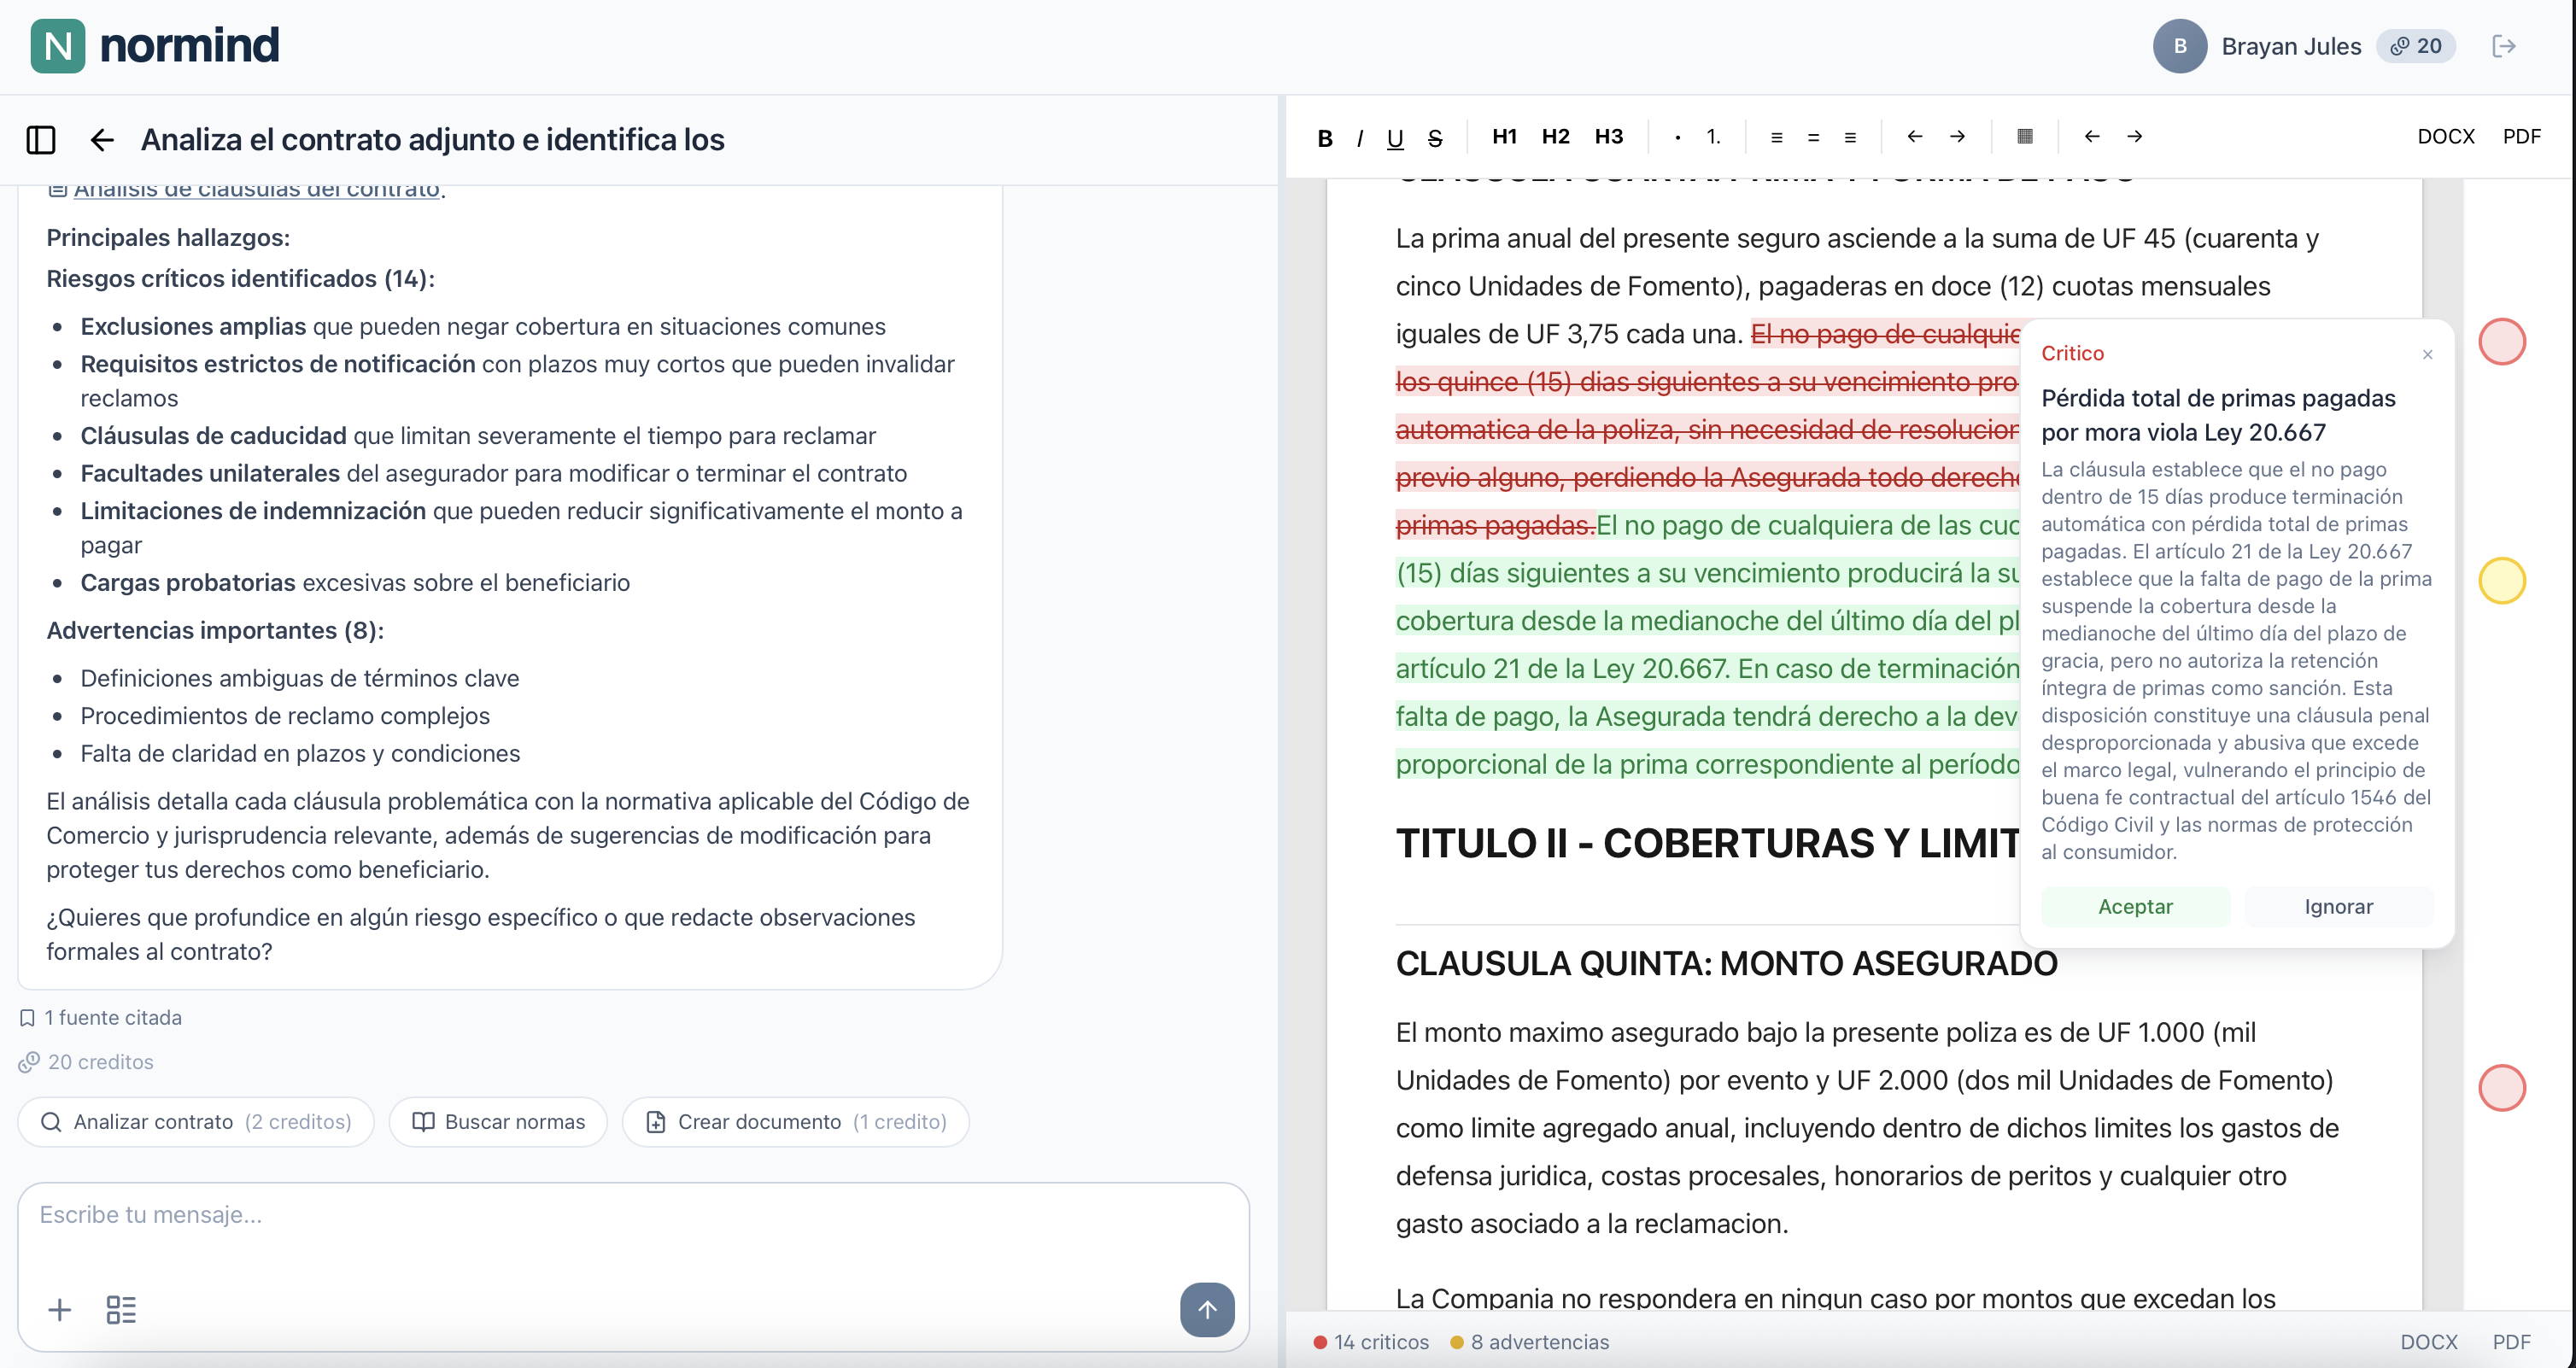Click the conversation title Analiza el contrato adjunto

click(432, 140)
